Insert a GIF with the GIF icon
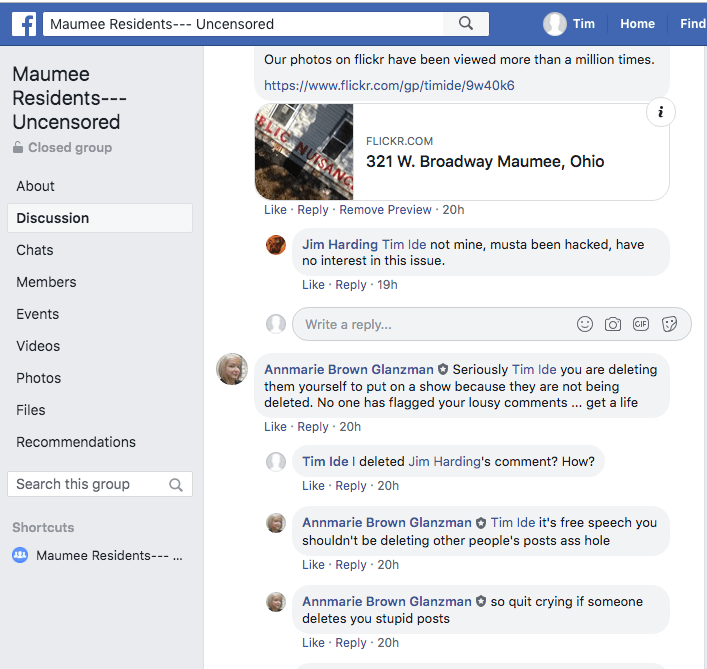Image resolution: width=707 pixels, height=669 pixels. click(641, 324)
